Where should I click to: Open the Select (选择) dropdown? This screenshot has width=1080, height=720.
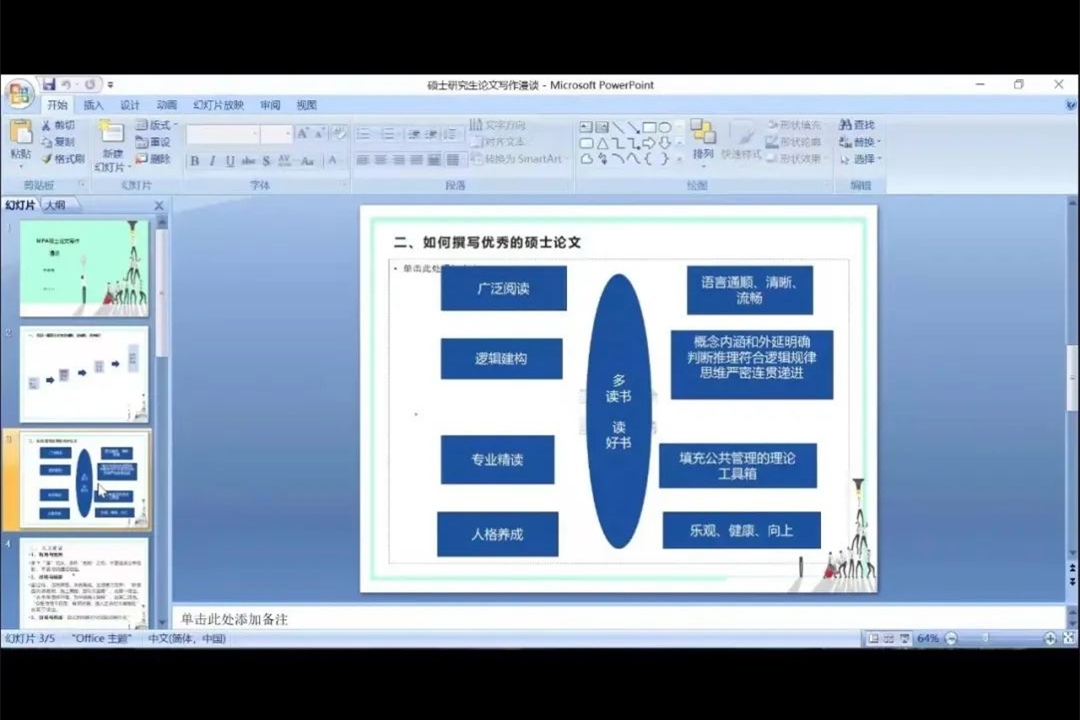pyautogui.click(x=862, y=159)
